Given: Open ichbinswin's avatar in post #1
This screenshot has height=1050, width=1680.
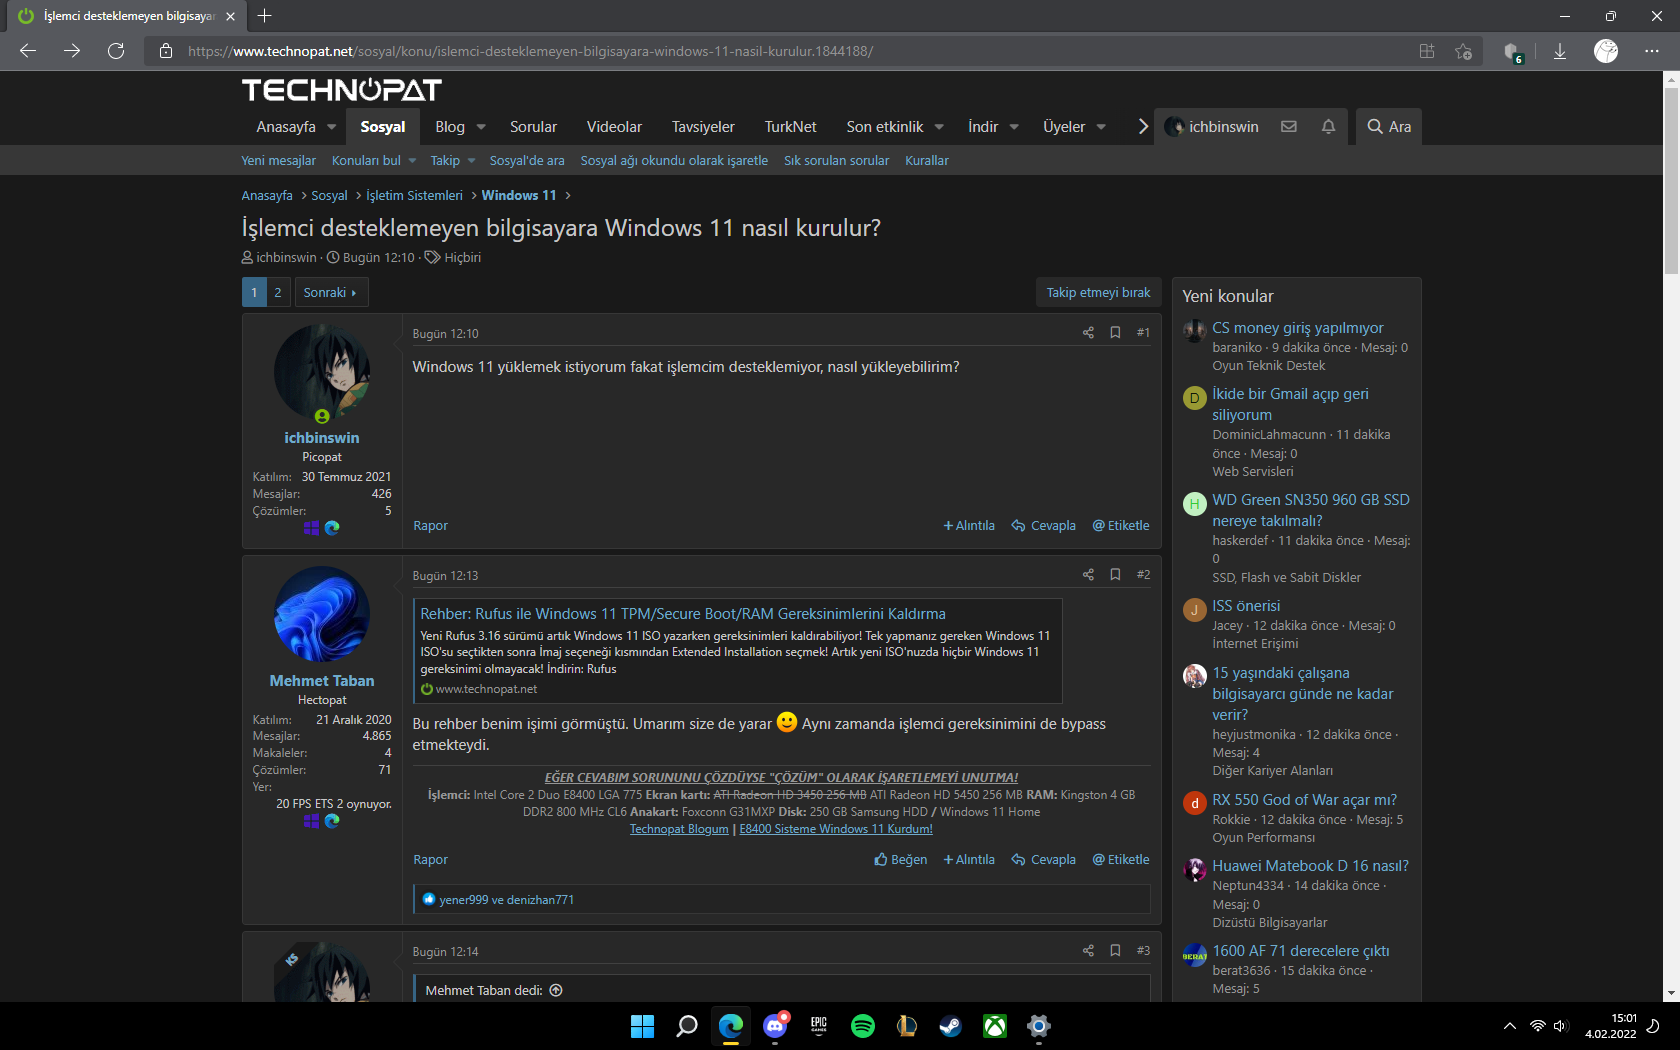Looking at the screenshot, I should coord(322,372).
